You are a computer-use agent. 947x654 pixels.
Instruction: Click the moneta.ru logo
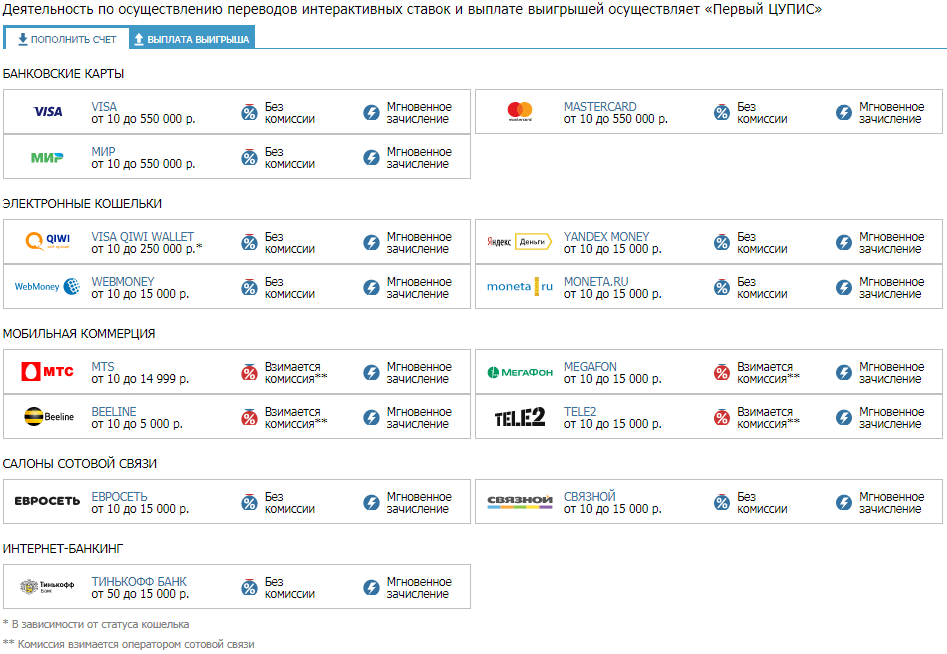[x=520, y=286]
